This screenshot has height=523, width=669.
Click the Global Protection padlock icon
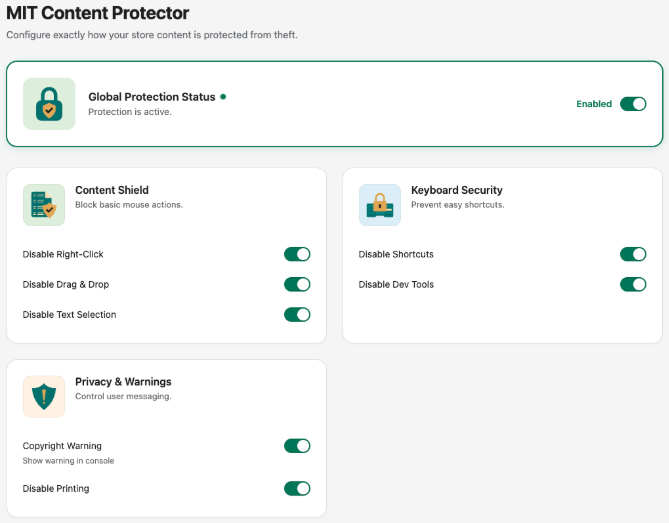point(49,104)
